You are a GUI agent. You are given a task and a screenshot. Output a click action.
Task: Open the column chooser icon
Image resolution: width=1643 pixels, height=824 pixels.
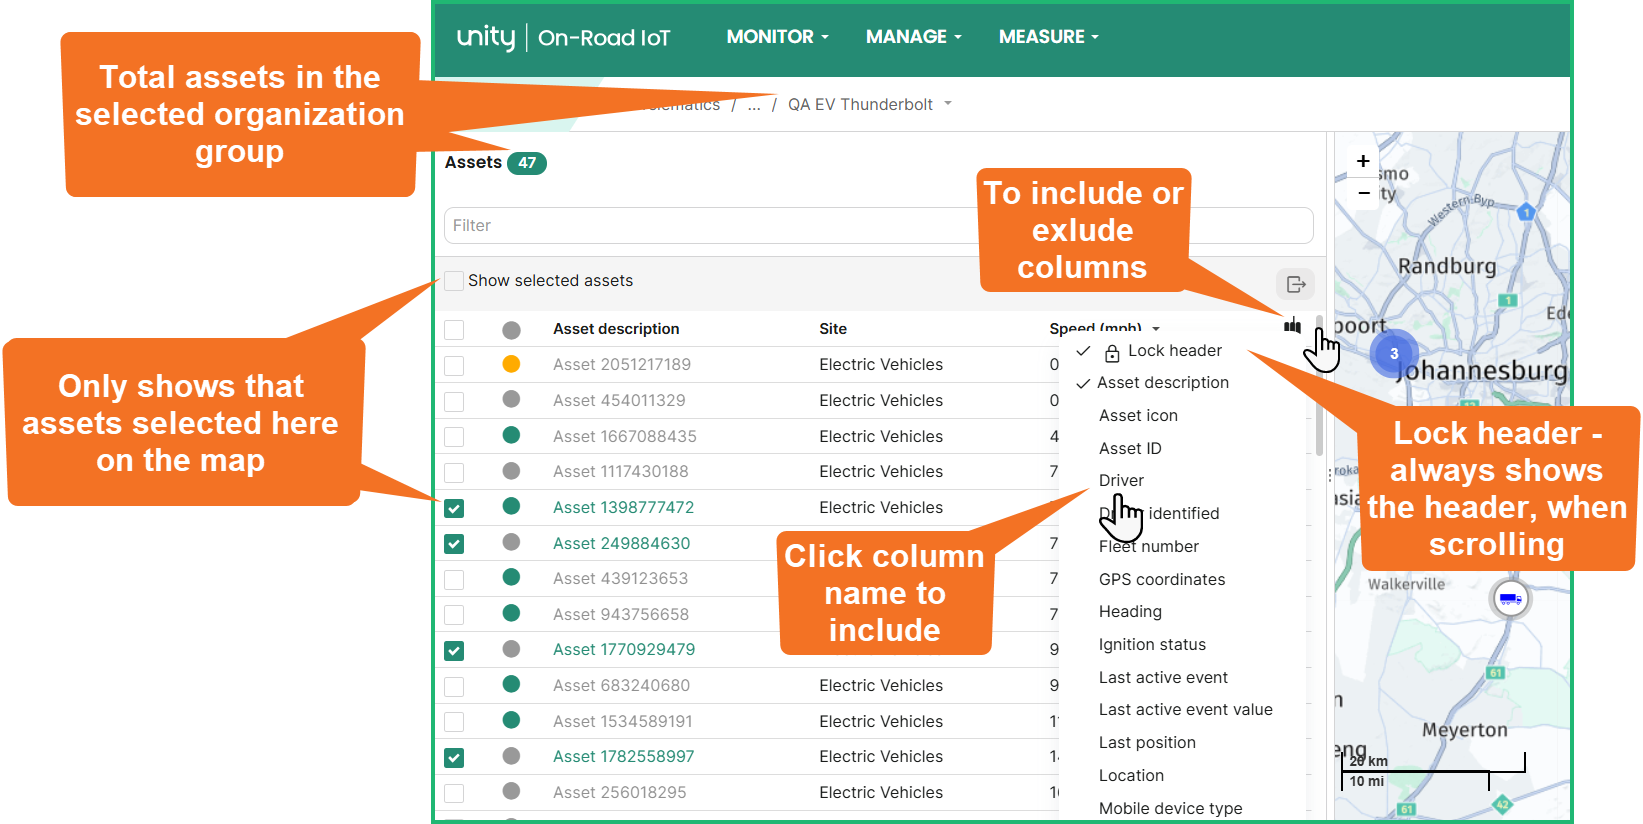(1292, 326)
